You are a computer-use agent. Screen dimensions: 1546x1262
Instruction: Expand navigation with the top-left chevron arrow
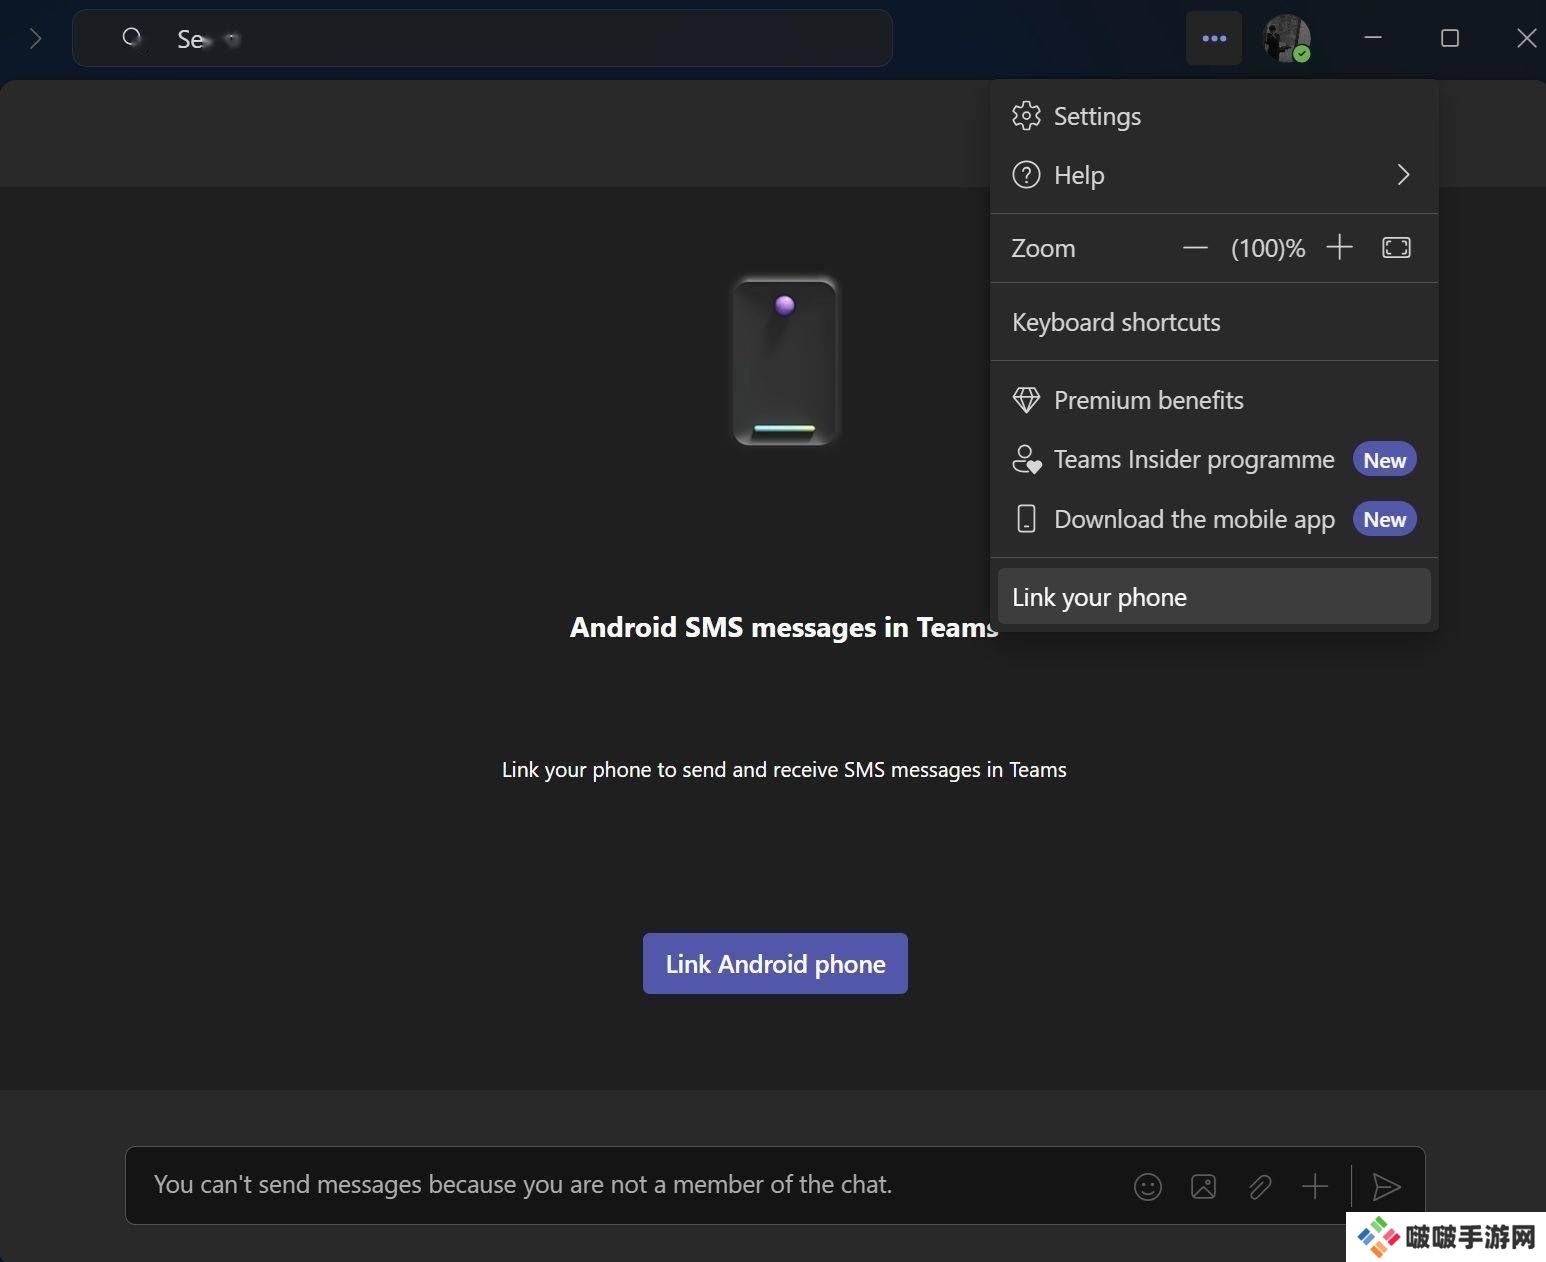[x=36, y=39]
